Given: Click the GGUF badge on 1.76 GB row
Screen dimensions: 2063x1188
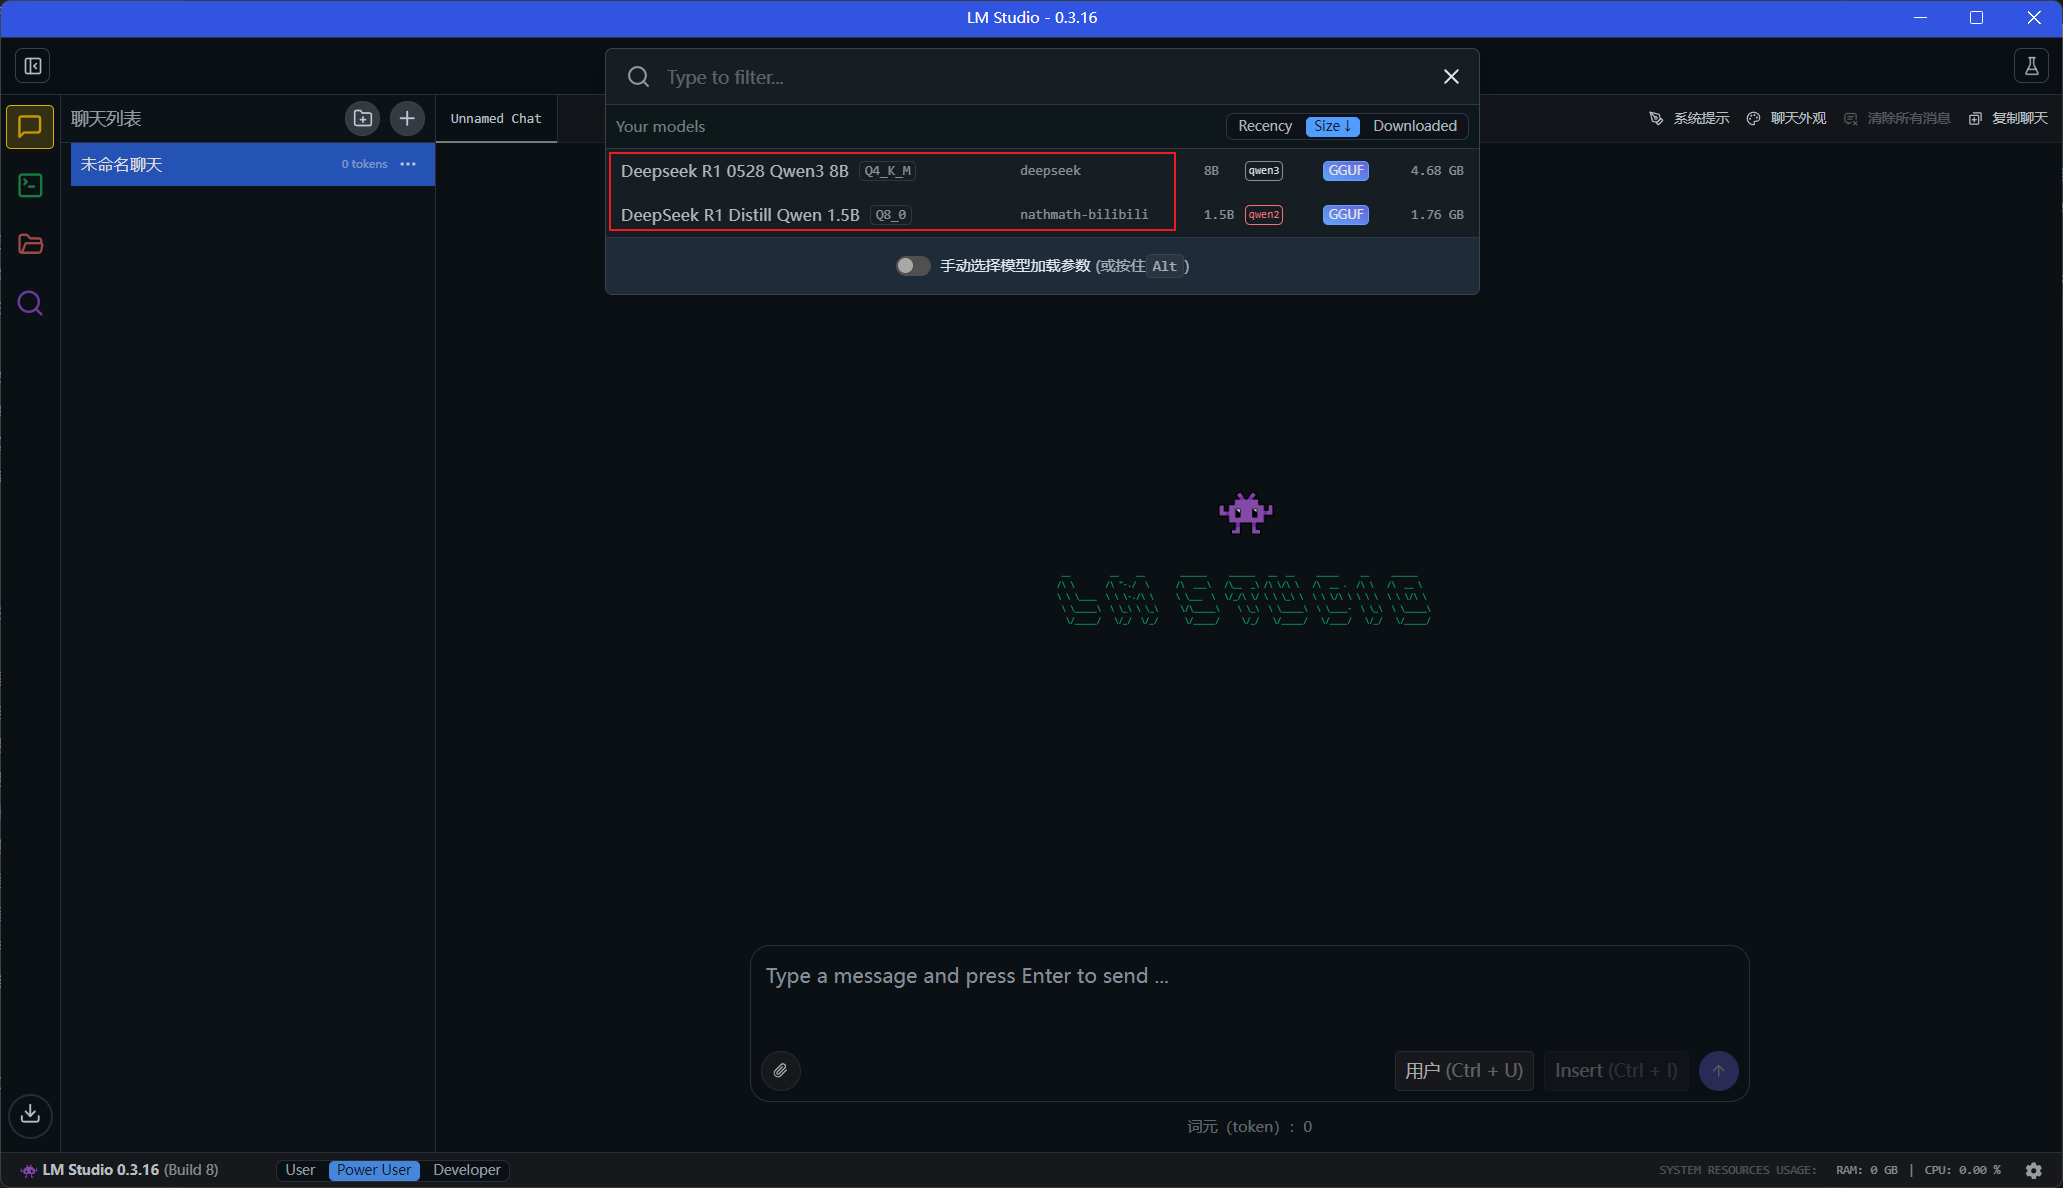Looking at the screenshot, I should click(1346, 215).
